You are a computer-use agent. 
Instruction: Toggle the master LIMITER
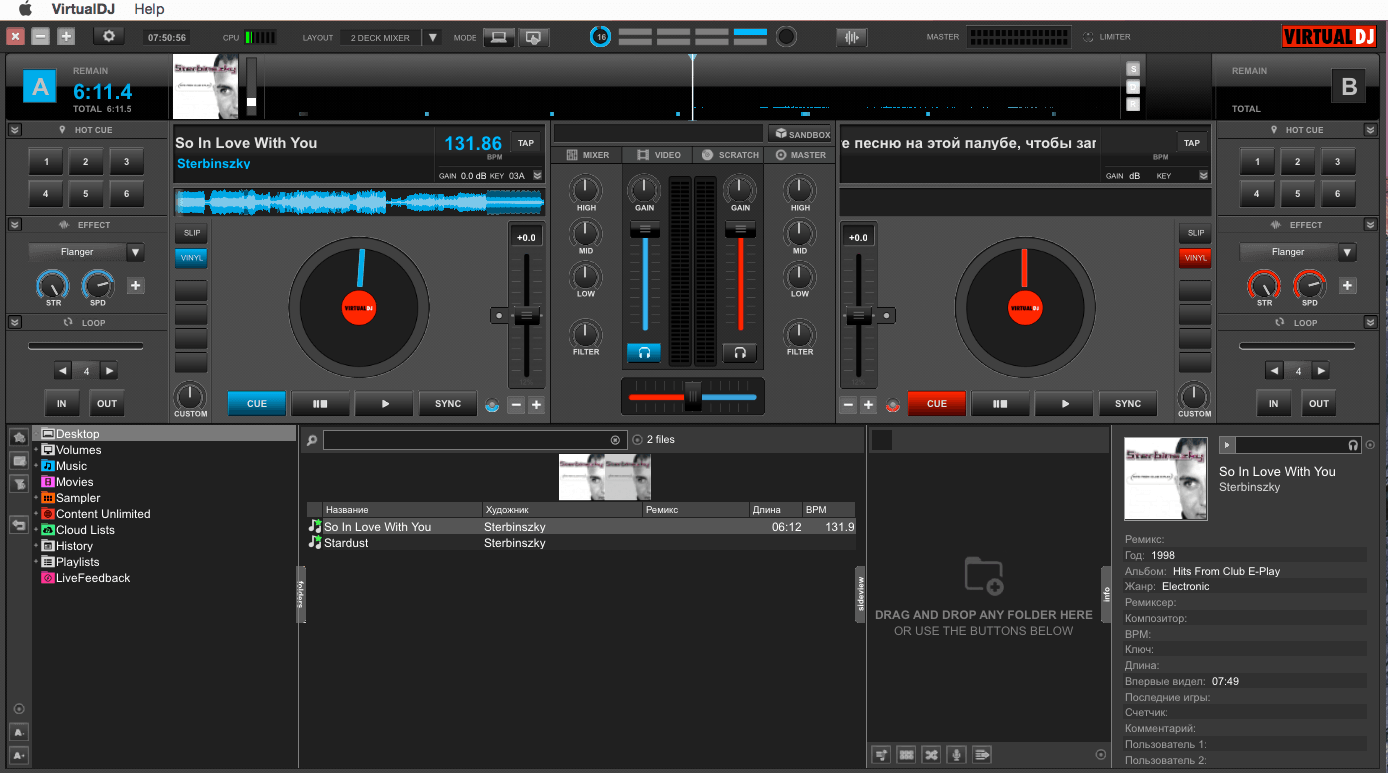1106,37
